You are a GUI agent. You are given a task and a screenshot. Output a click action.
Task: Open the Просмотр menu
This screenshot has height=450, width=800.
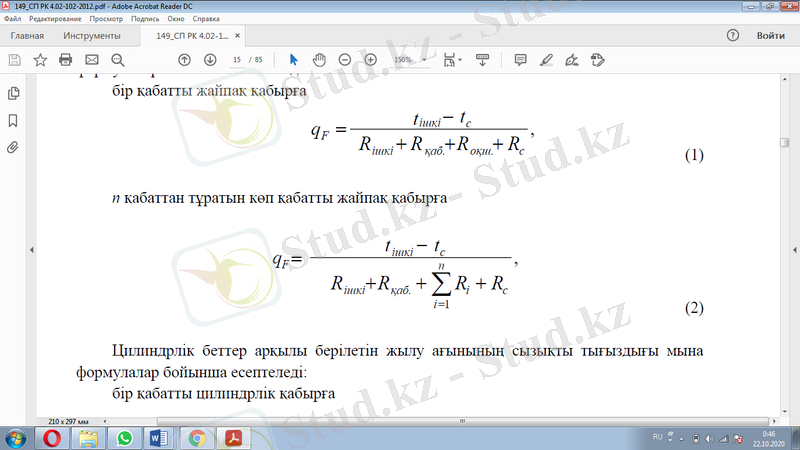coord(106,19)
